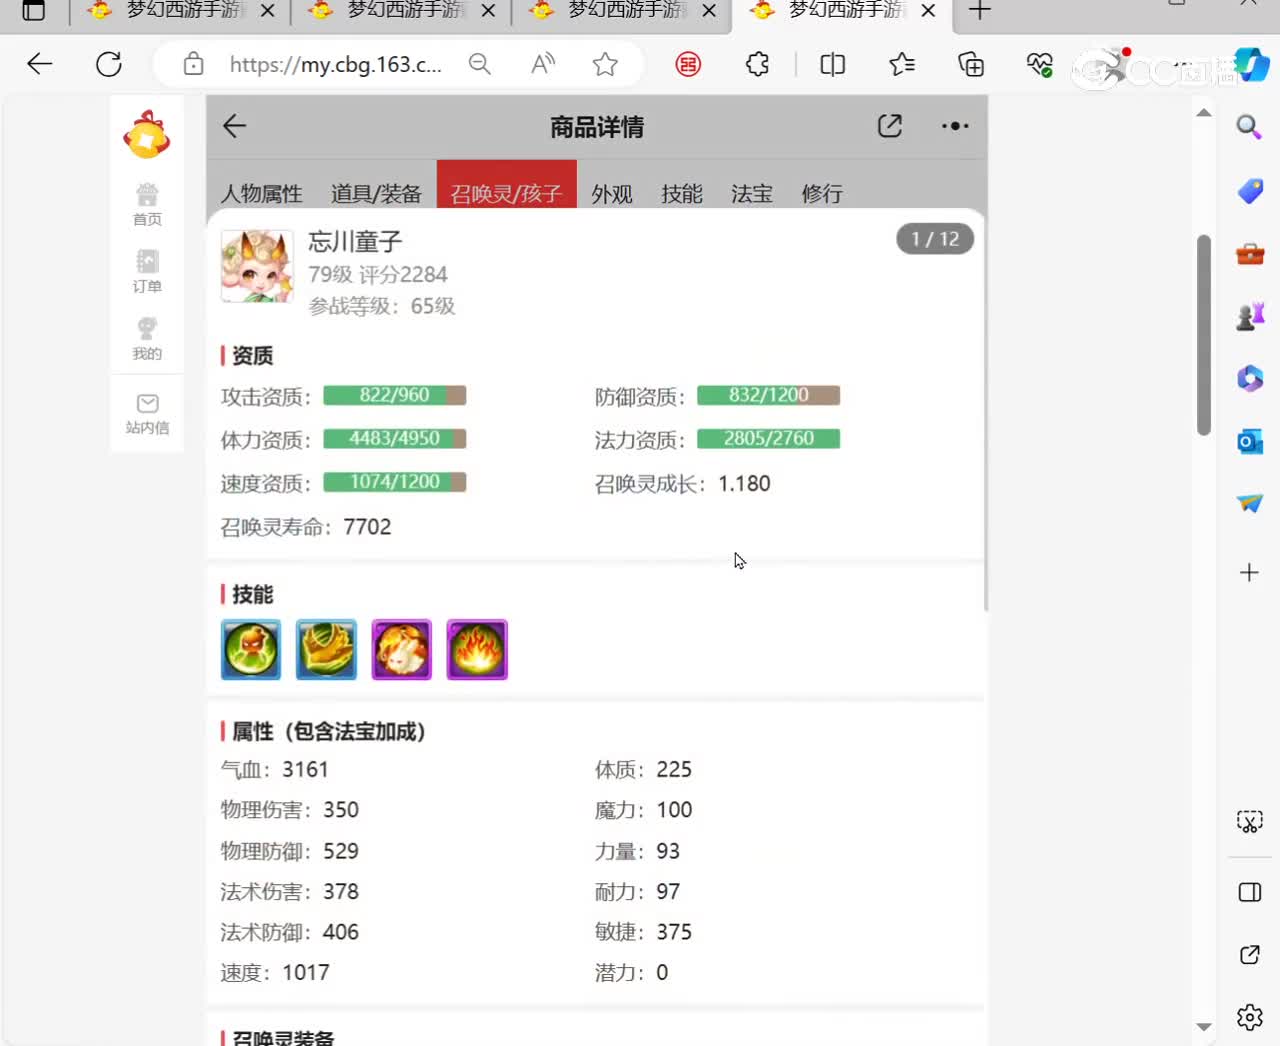Open the 订单 orders icon
The width and height of the screenshot is (1280, 1046).
(x=147, y=271)
